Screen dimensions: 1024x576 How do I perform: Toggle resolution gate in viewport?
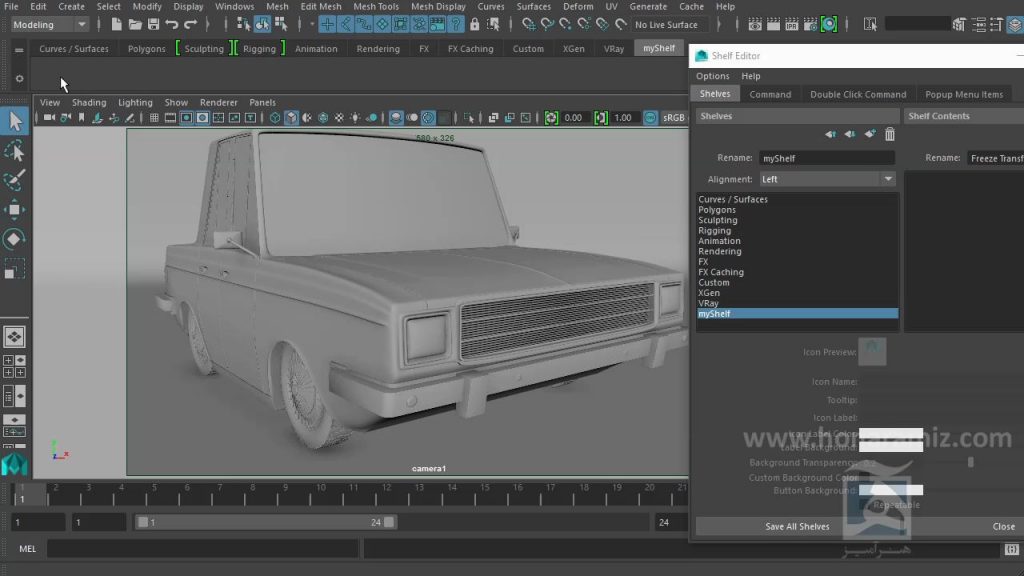tap(186, 118)
